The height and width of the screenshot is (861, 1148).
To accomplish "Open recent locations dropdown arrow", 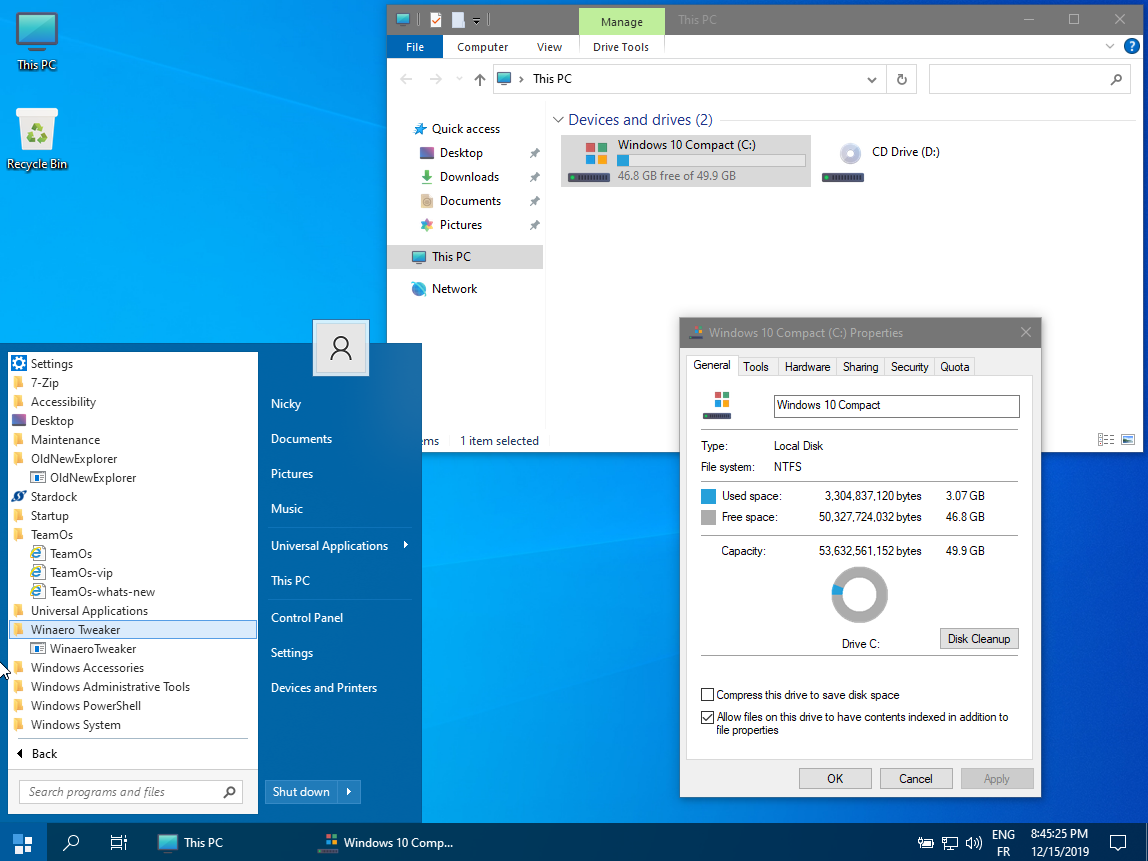I will (459, 79).
